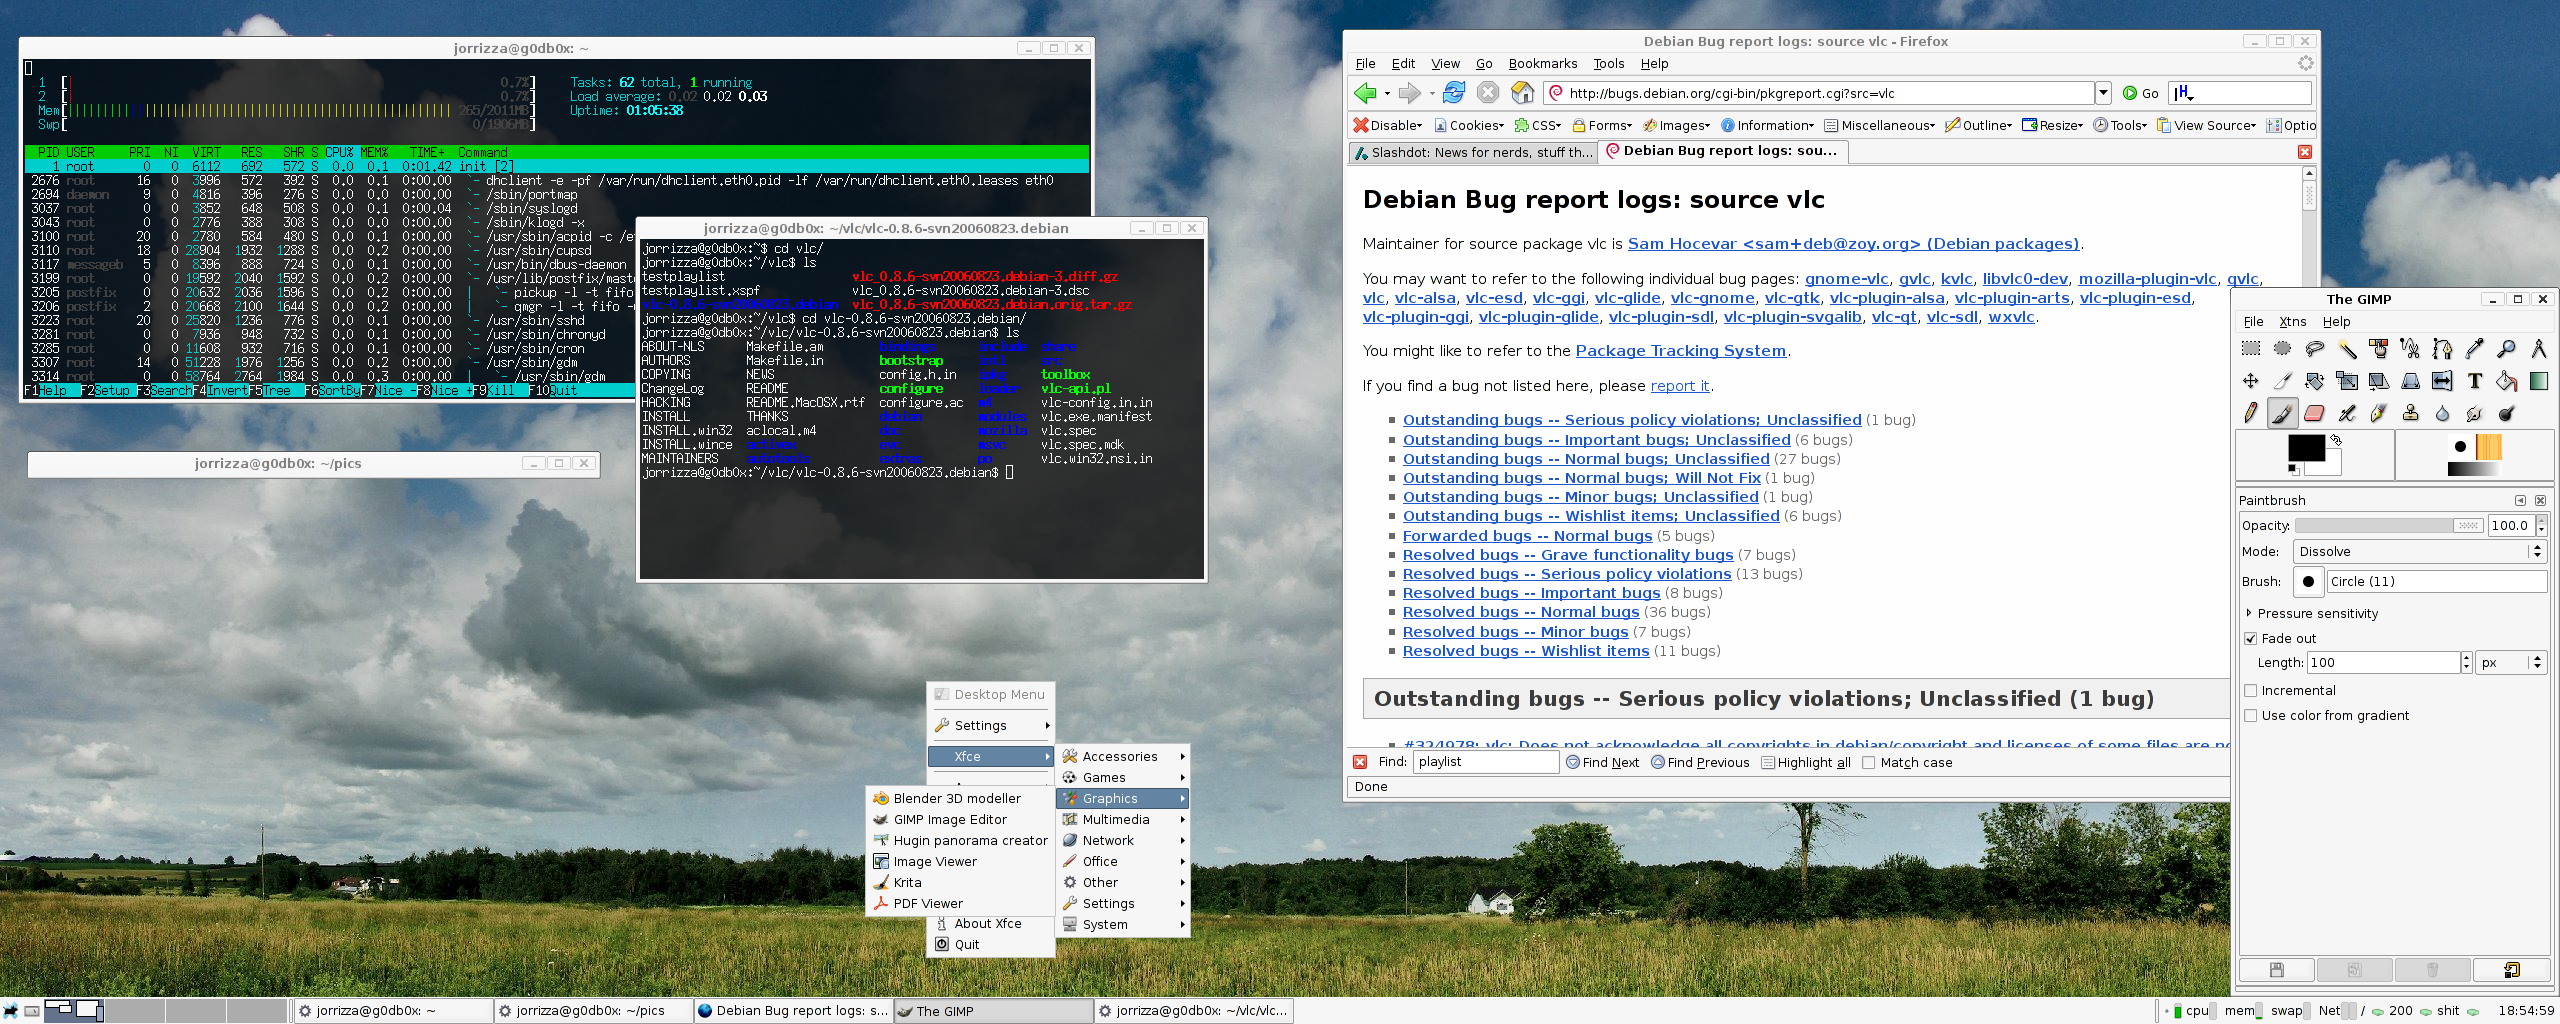2560x1024 pixels.
Task: Swap foreground and background colors in GIMP
Action: click(x=2336, y=440)
